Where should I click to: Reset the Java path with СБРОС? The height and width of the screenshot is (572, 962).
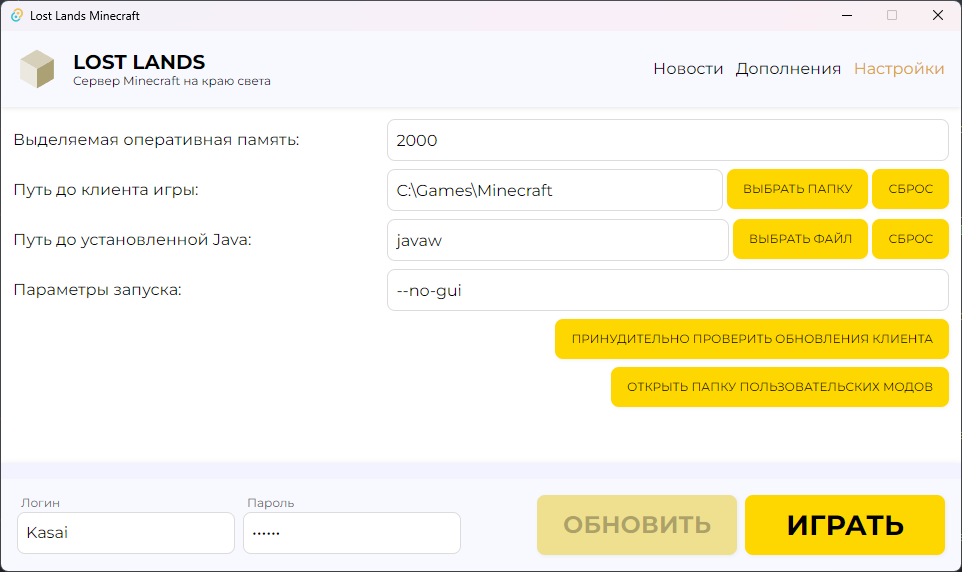point(910,239)
